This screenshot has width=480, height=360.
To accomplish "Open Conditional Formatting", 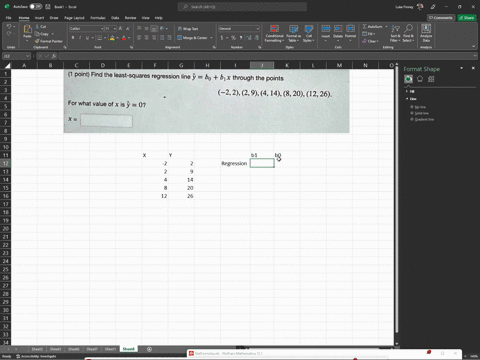I will tap(274, 33).
